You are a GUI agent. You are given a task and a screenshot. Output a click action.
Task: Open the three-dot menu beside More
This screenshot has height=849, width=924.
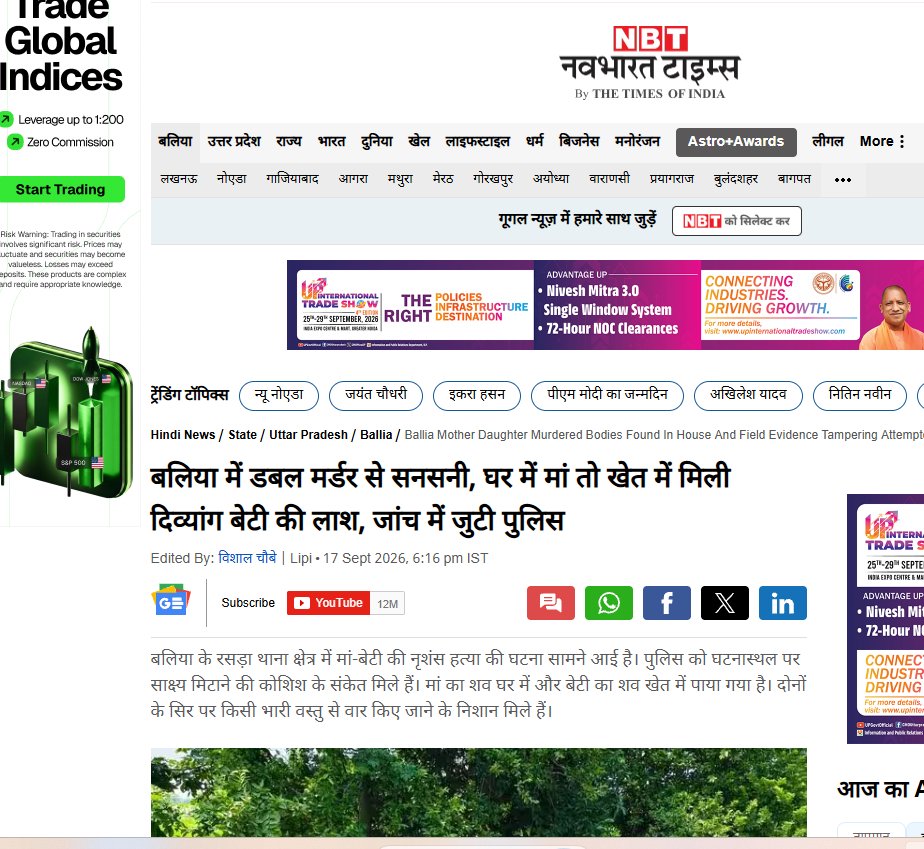pyautogui.click(x=902, y=141)
